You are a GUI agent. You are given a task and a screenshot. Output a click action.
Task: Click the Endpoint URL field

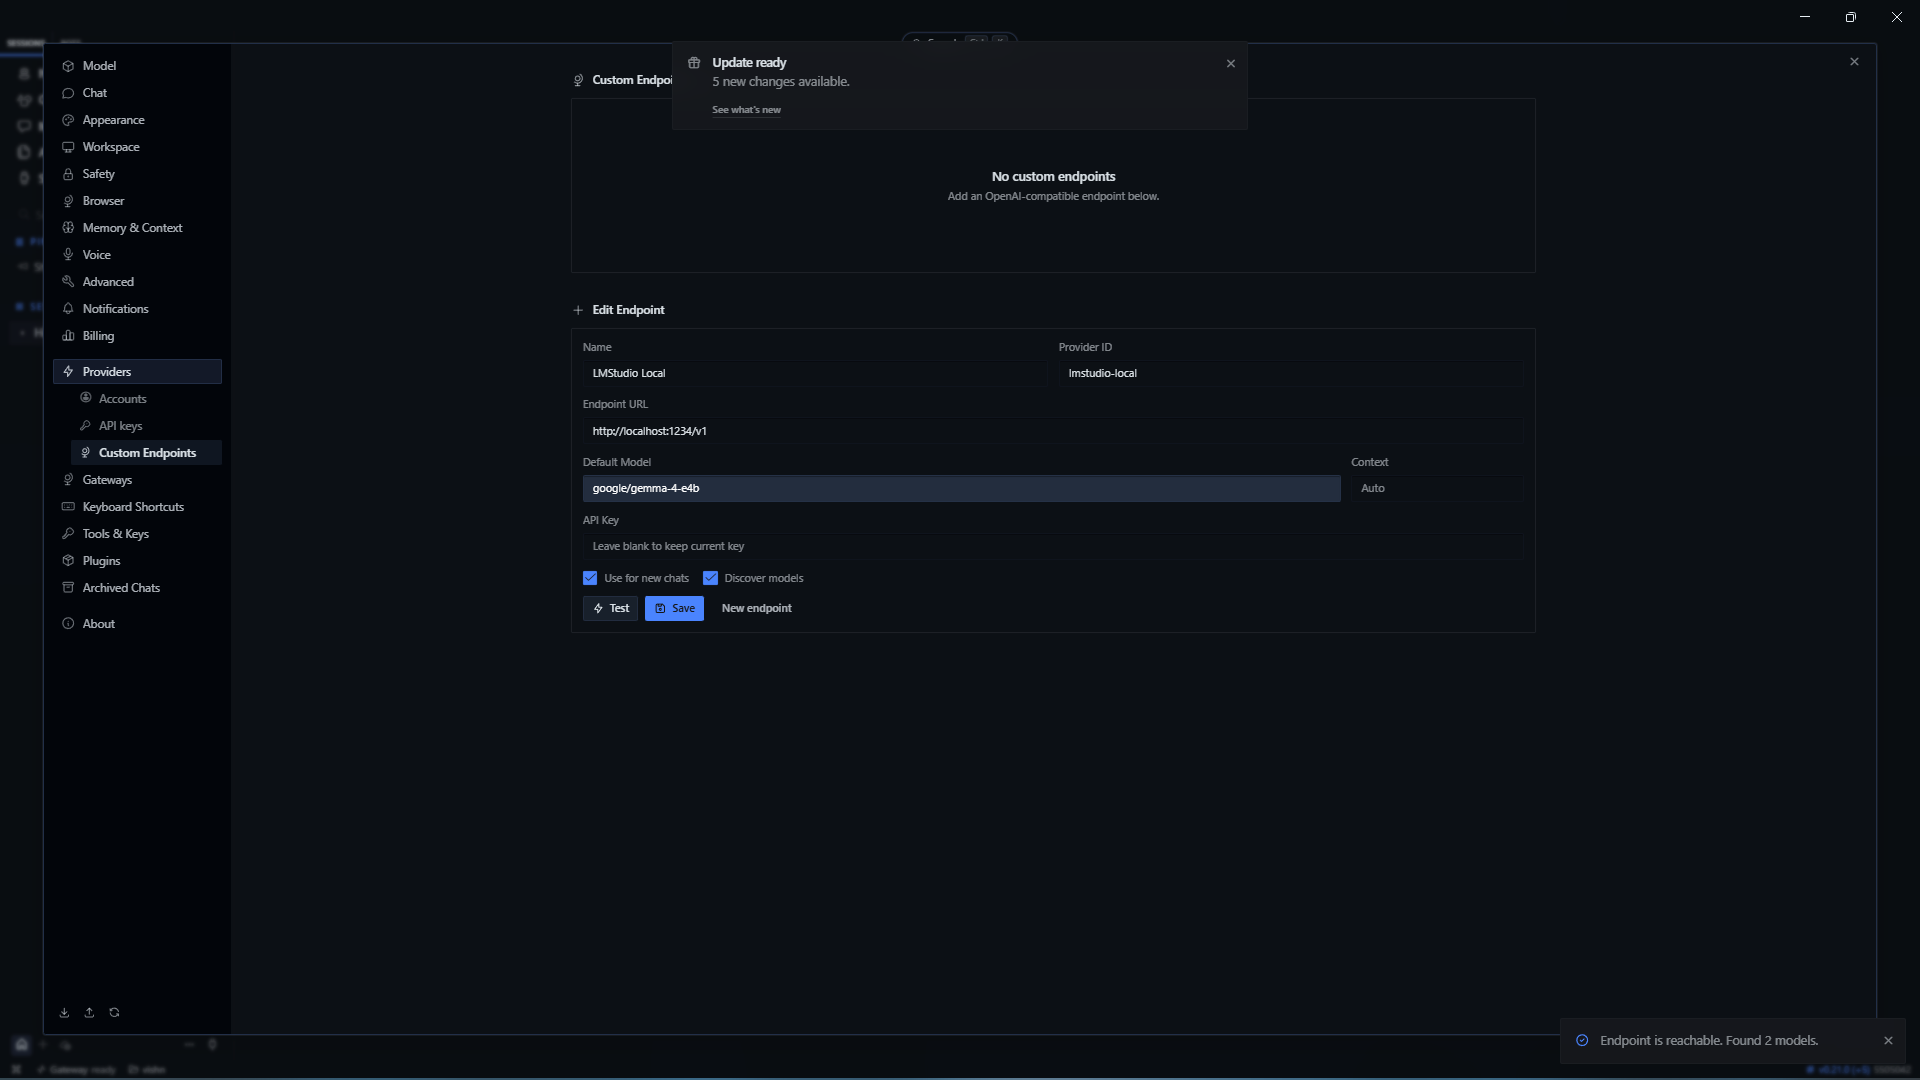coord(1052,431)
